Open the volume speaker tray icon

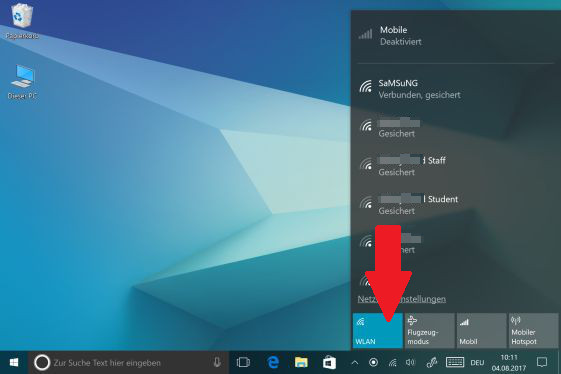coord(410,363)
